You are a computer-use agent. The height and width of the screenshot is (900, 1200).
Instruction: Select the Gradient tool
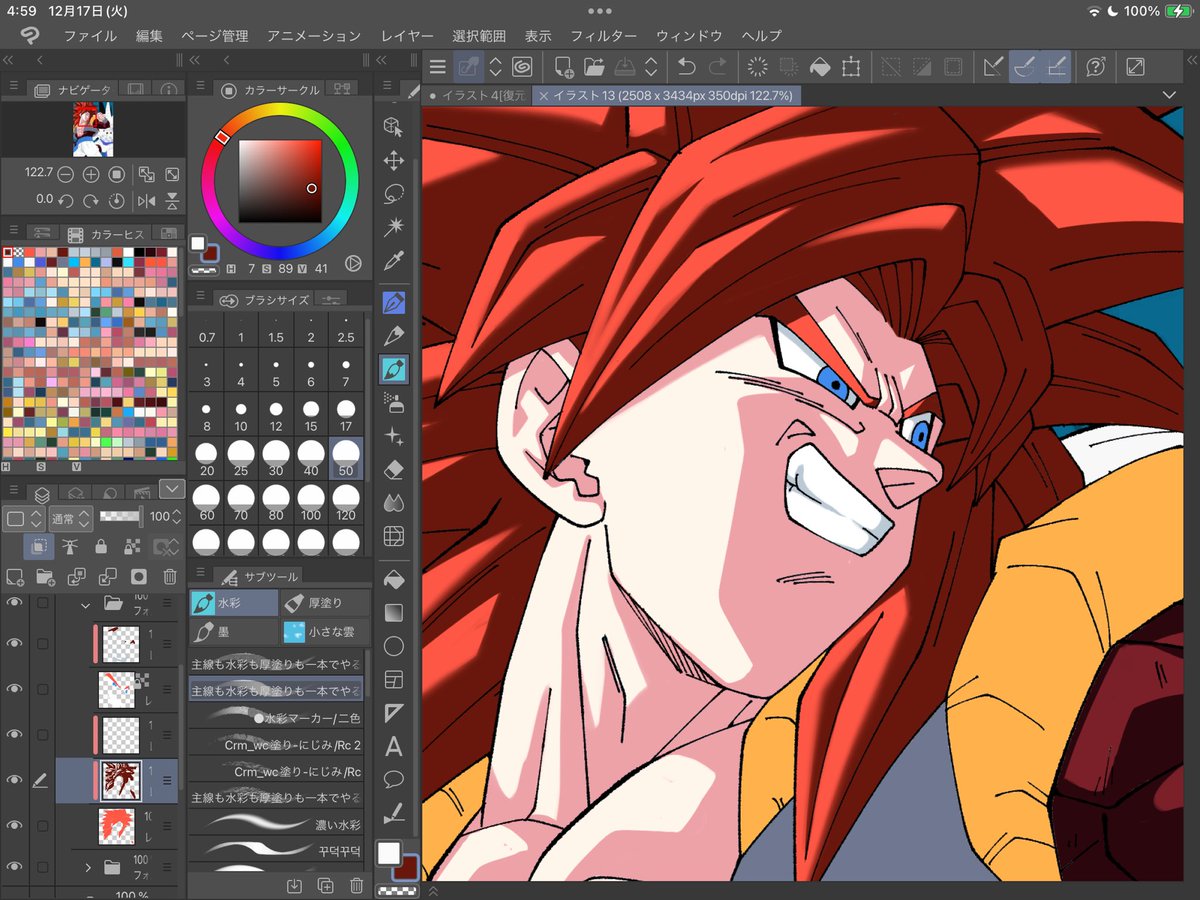[394, 612]
